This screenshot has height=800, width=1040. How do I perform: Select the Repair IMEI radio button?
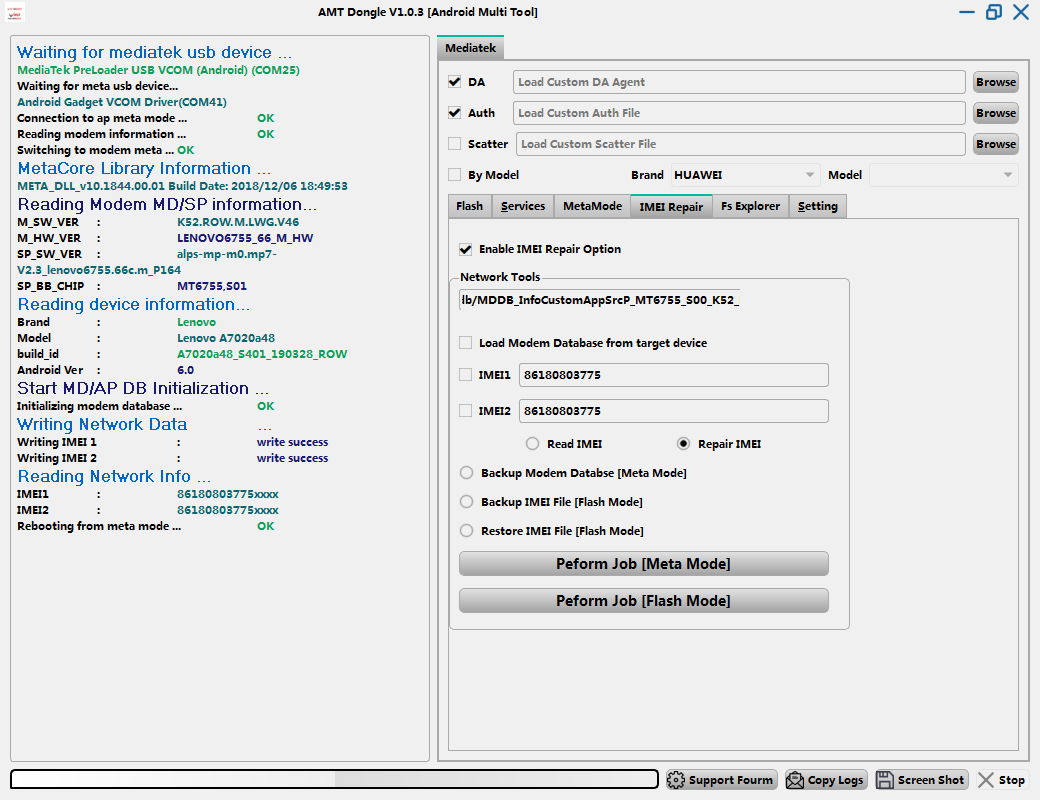(x=683, y=444)
